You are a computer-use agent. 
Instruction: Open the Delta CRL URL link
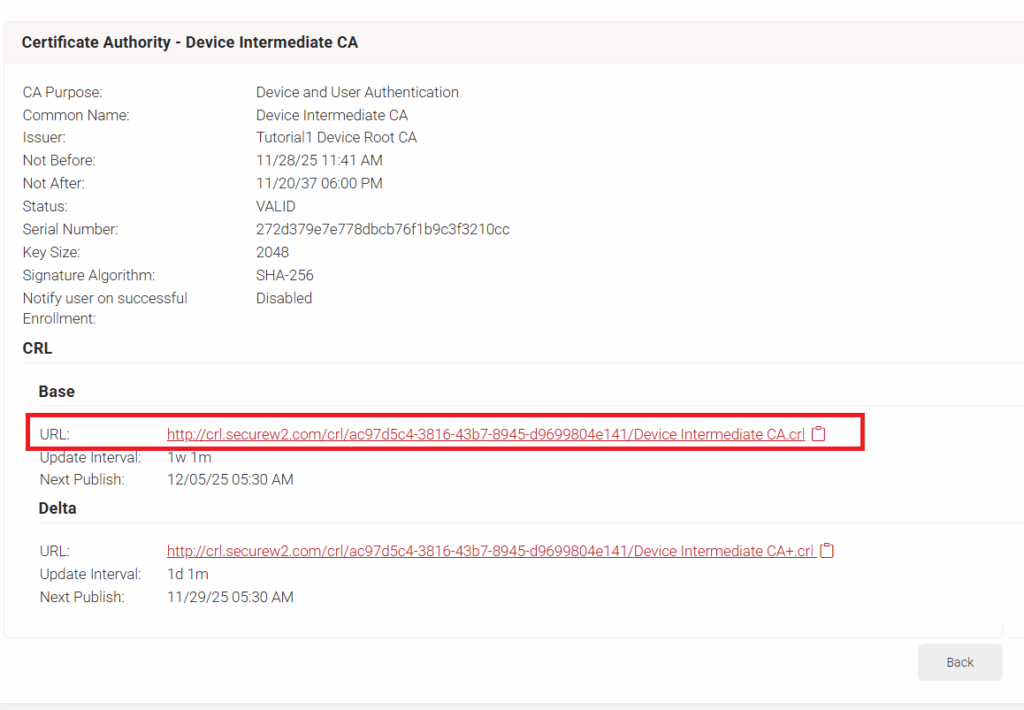[x=490, y=551]
